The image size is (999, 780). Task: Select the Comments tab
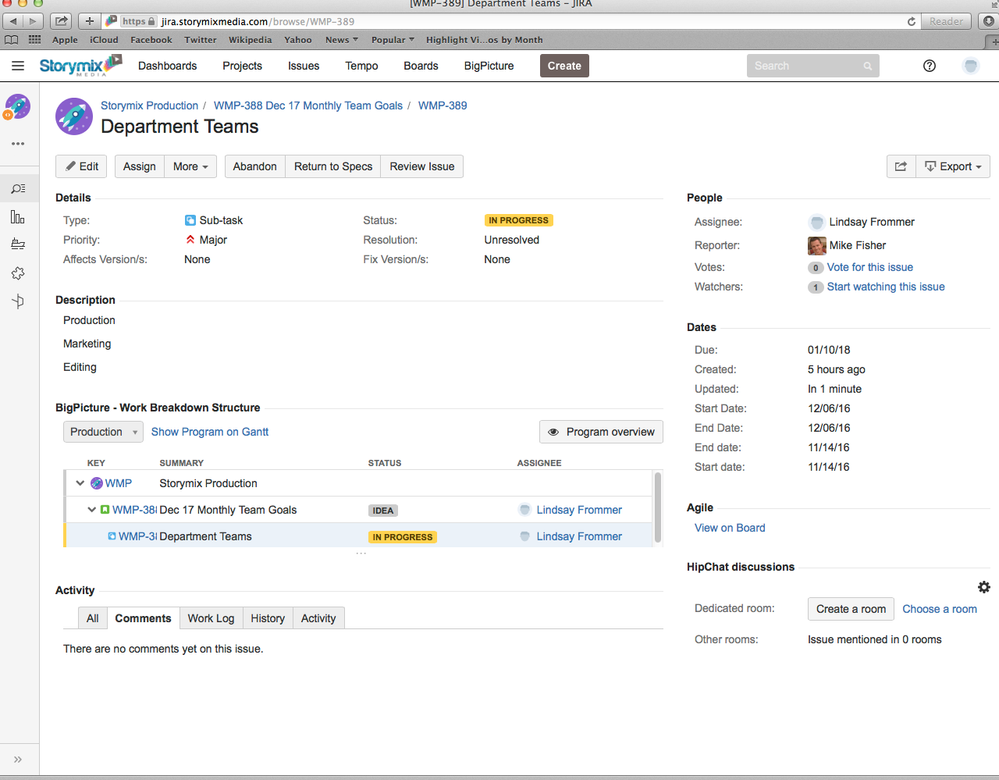143,618
